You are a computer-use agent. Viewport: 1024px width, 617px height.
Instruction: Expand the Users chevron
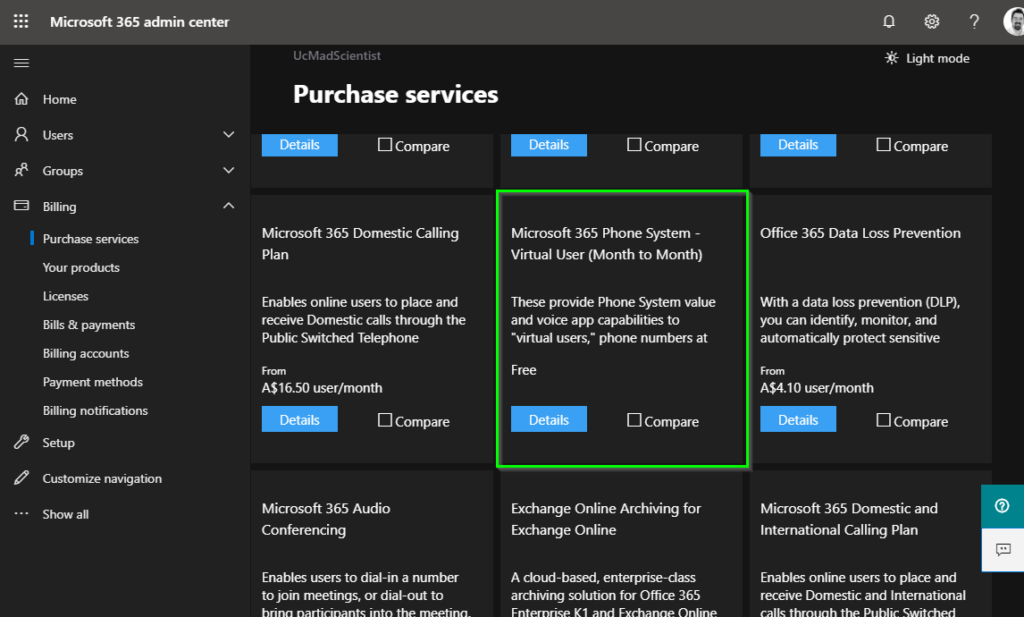pyautogui.click(x=229, y=134)
